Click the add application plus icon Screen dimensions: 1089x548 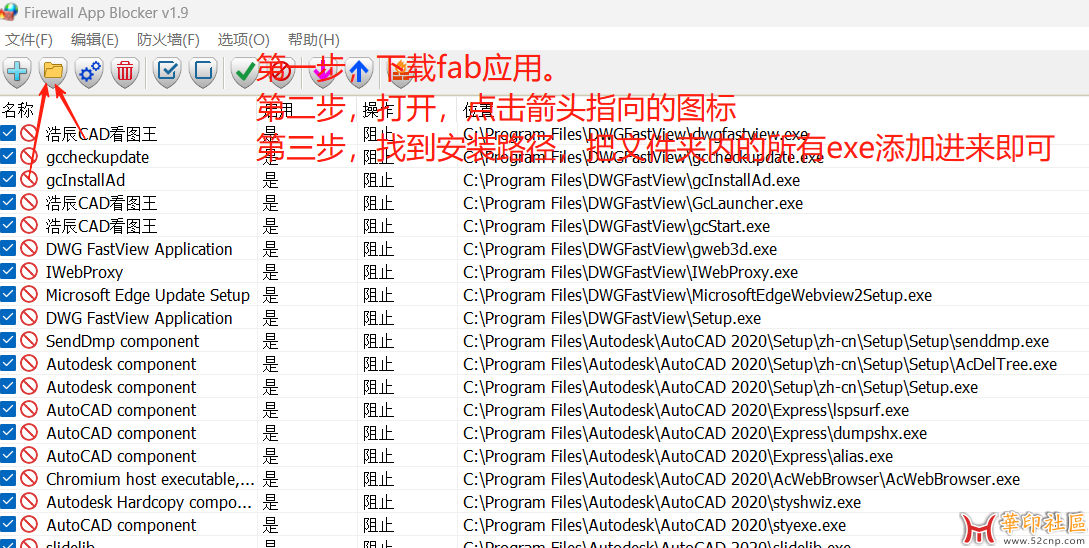pyautogui.click(x=17, y=71)
